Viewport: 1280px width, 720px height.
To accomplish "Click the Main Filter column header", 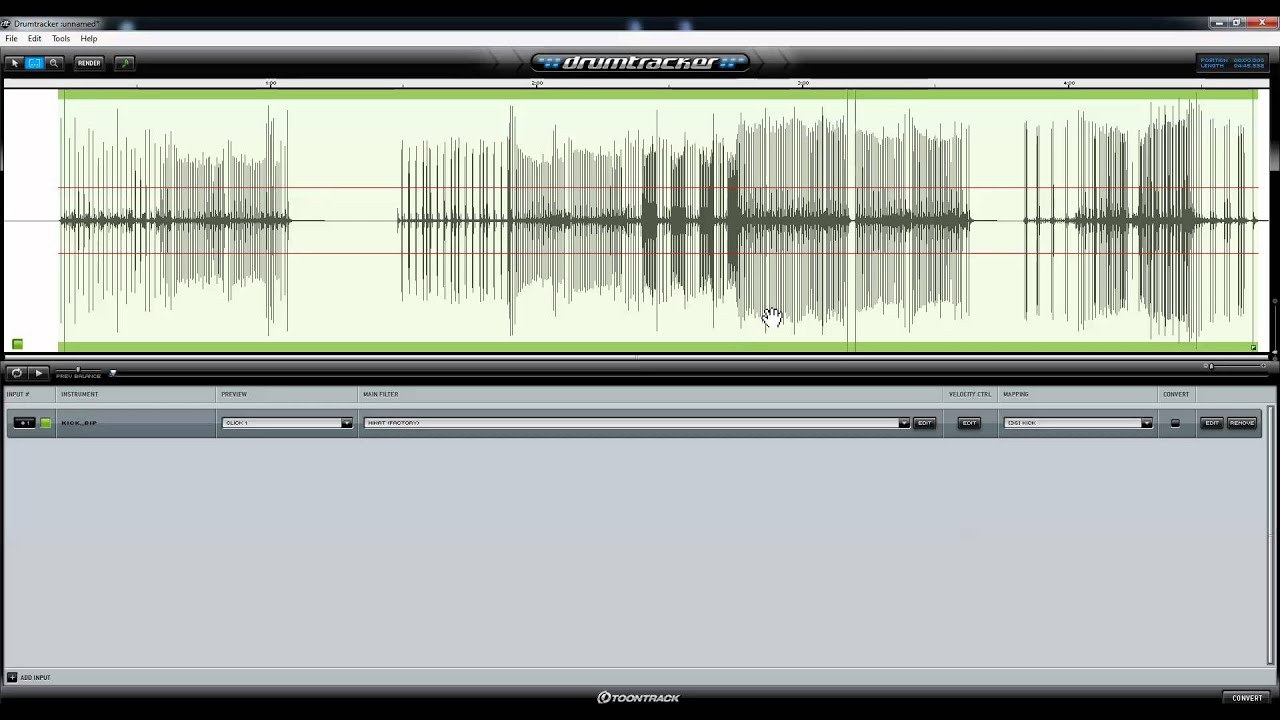I will (381, 394).
